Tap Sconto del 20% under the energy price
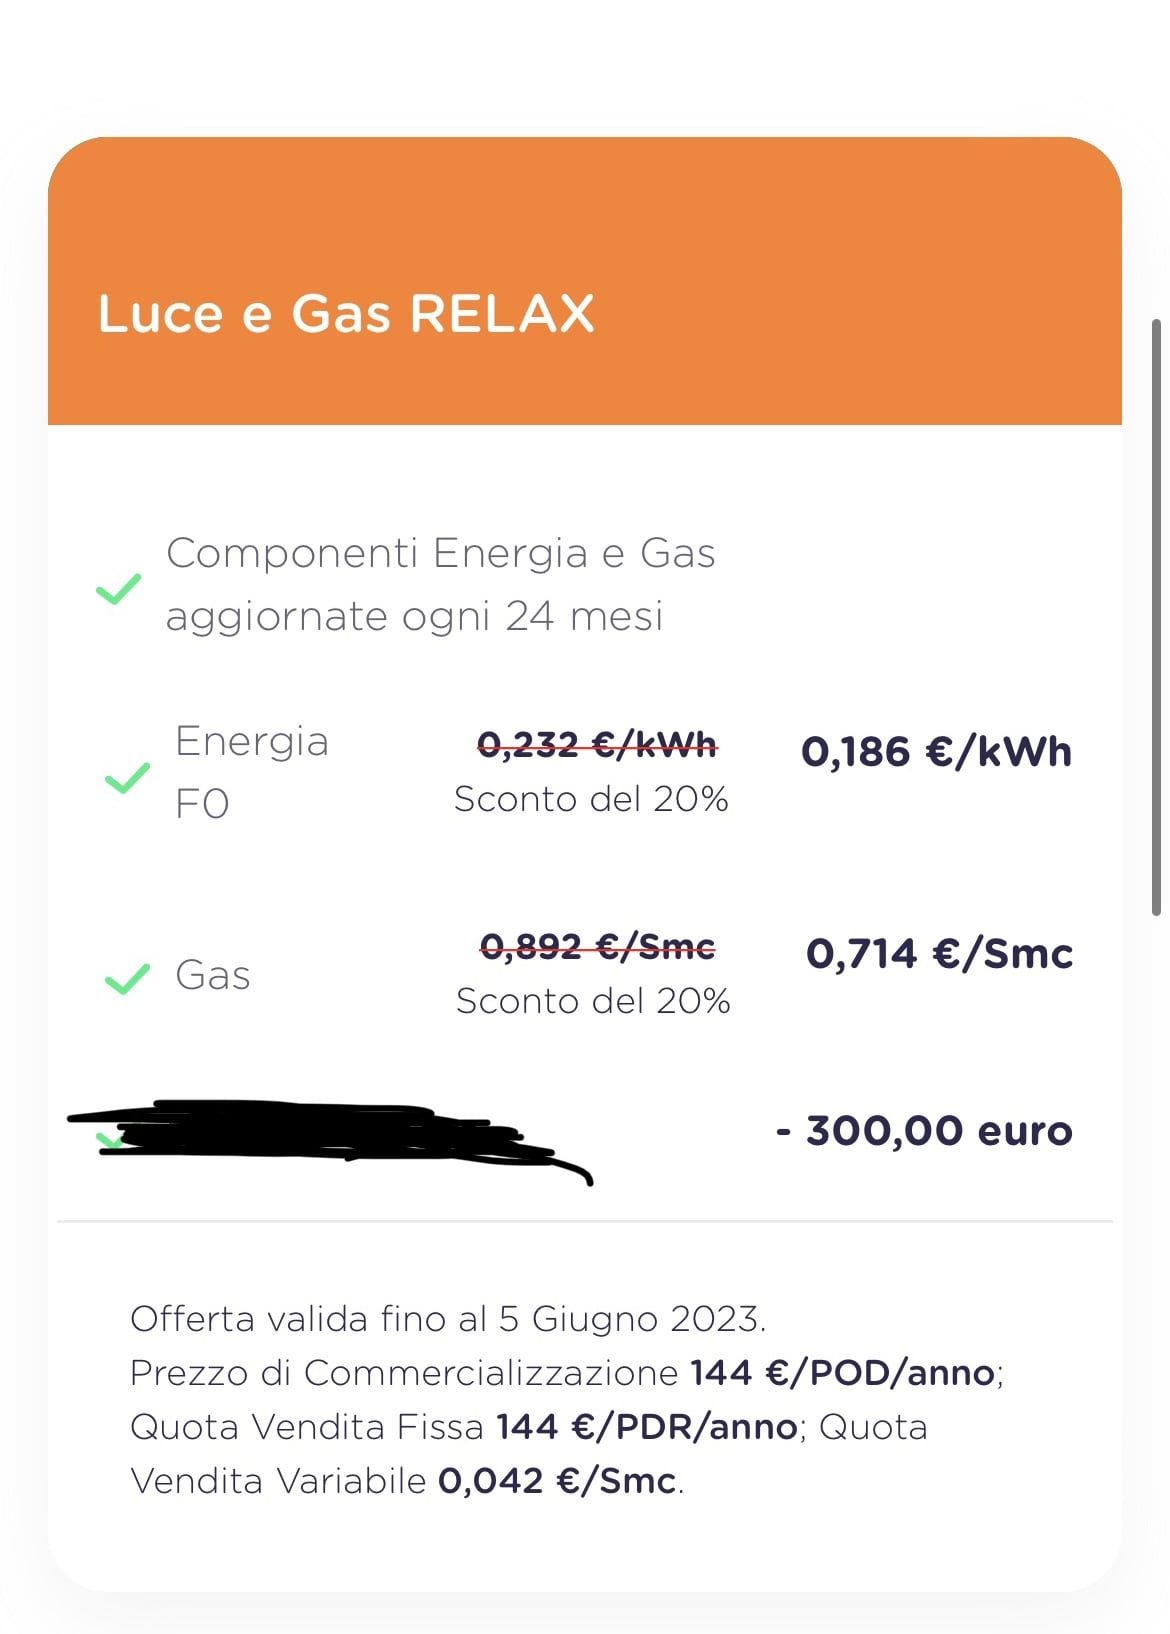 [x=591, y=799]
